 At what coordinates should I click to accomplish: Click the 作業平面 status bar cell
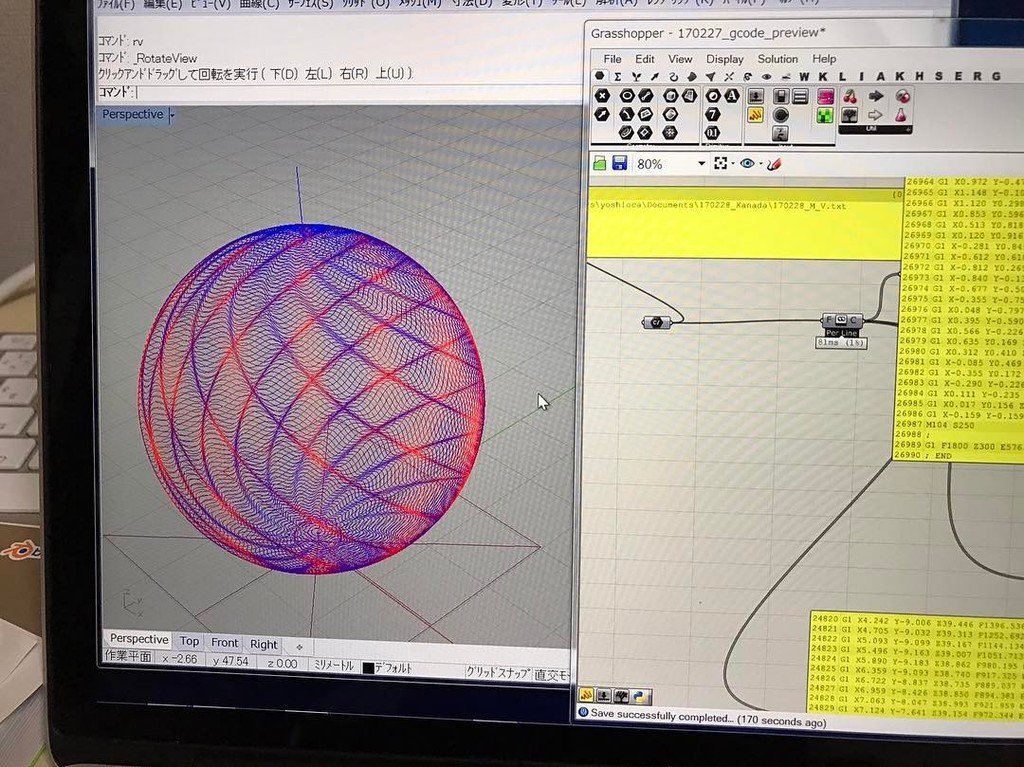point(129,656)
